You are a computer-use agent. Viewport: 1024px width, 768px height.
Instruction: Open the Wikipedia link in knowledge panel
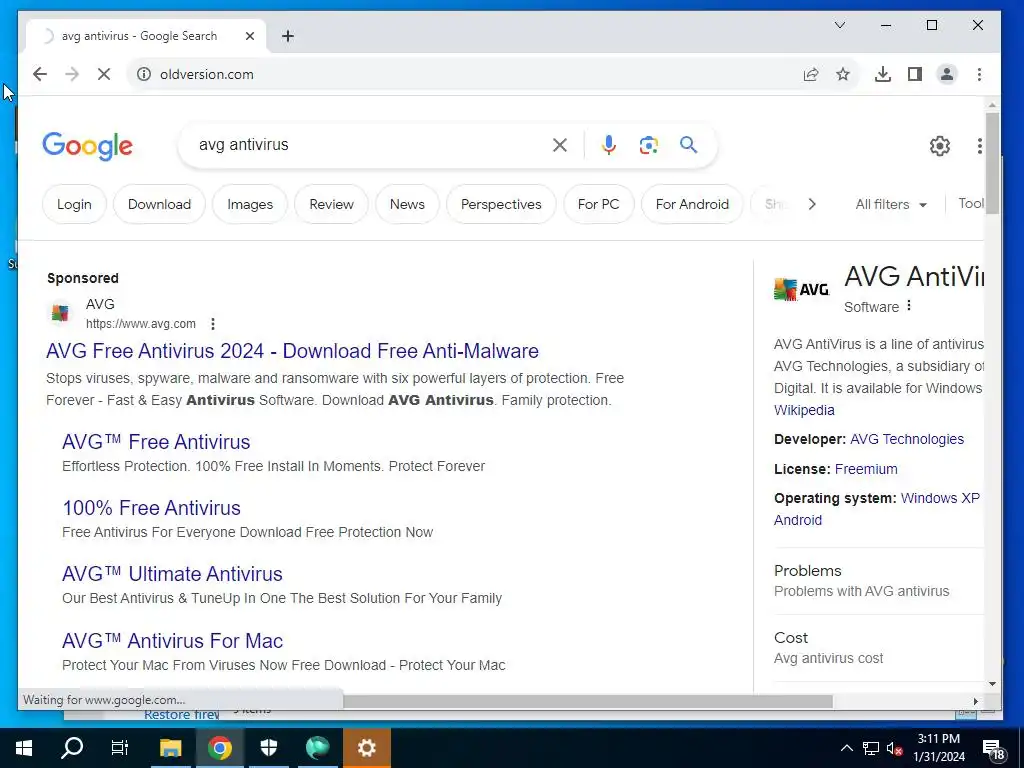804,410
